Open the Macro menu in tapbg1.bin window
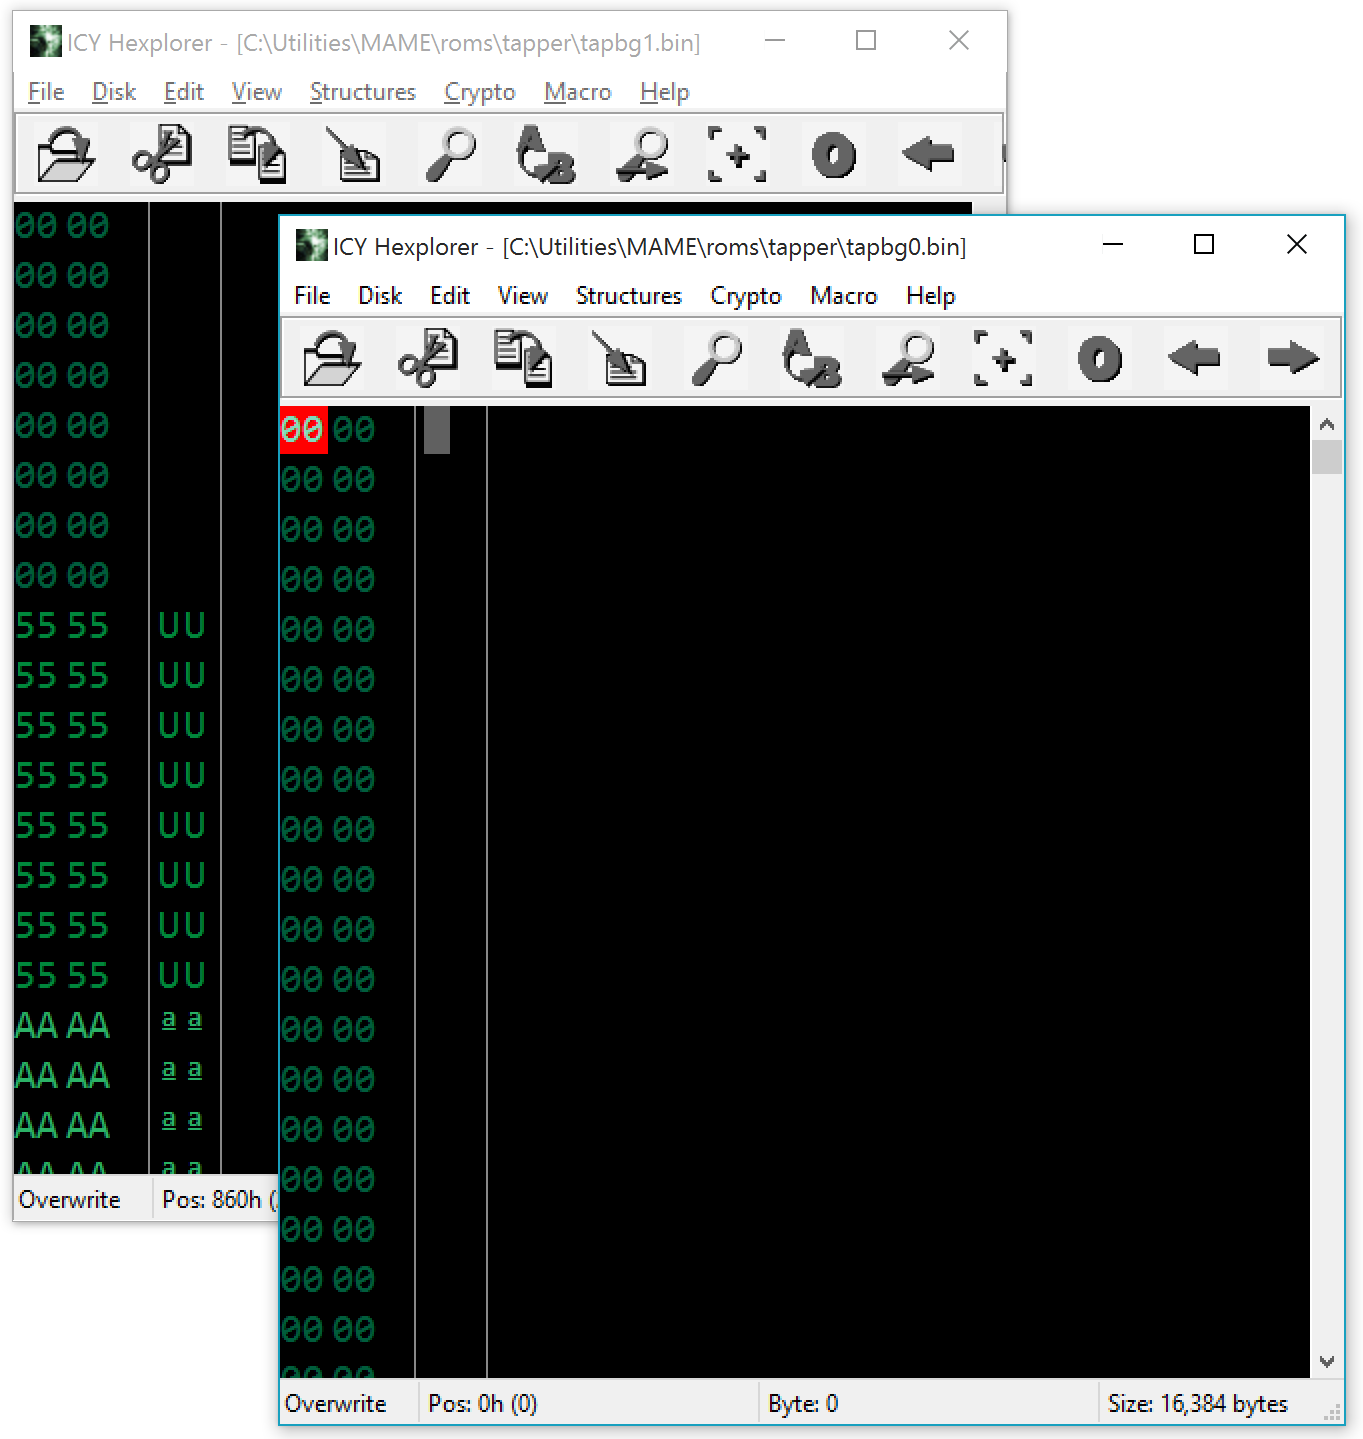The height and width of the screenshot is (1439, 1363). (577, 91)
